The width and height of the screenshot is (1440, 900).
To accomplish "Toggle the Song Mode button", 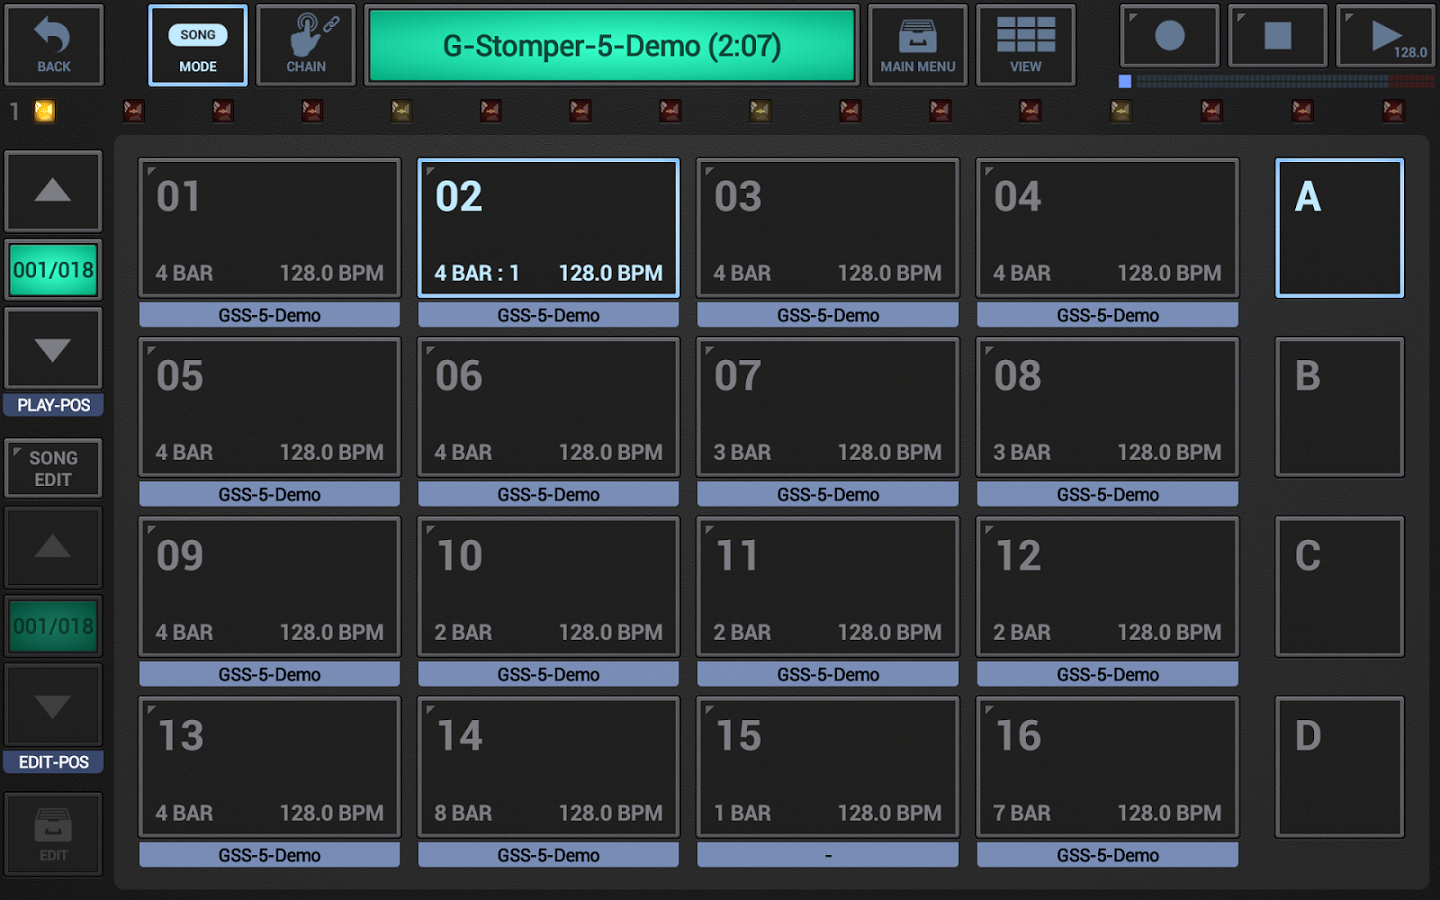I will click(x=198, y=45).
